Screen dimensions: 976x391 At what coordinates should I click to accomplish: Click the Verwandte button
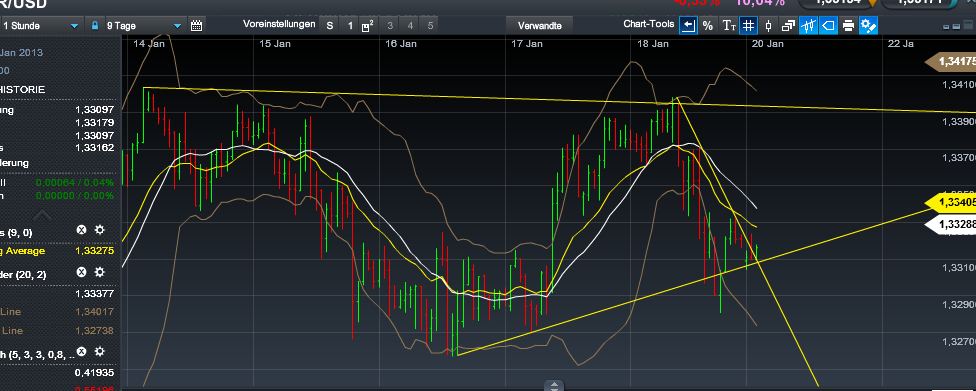click(539, 26)
